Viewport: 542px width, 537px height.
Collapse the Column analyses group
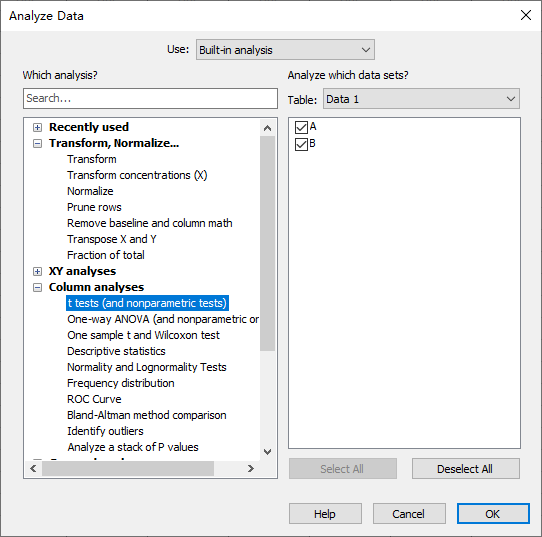pos(37,288)
